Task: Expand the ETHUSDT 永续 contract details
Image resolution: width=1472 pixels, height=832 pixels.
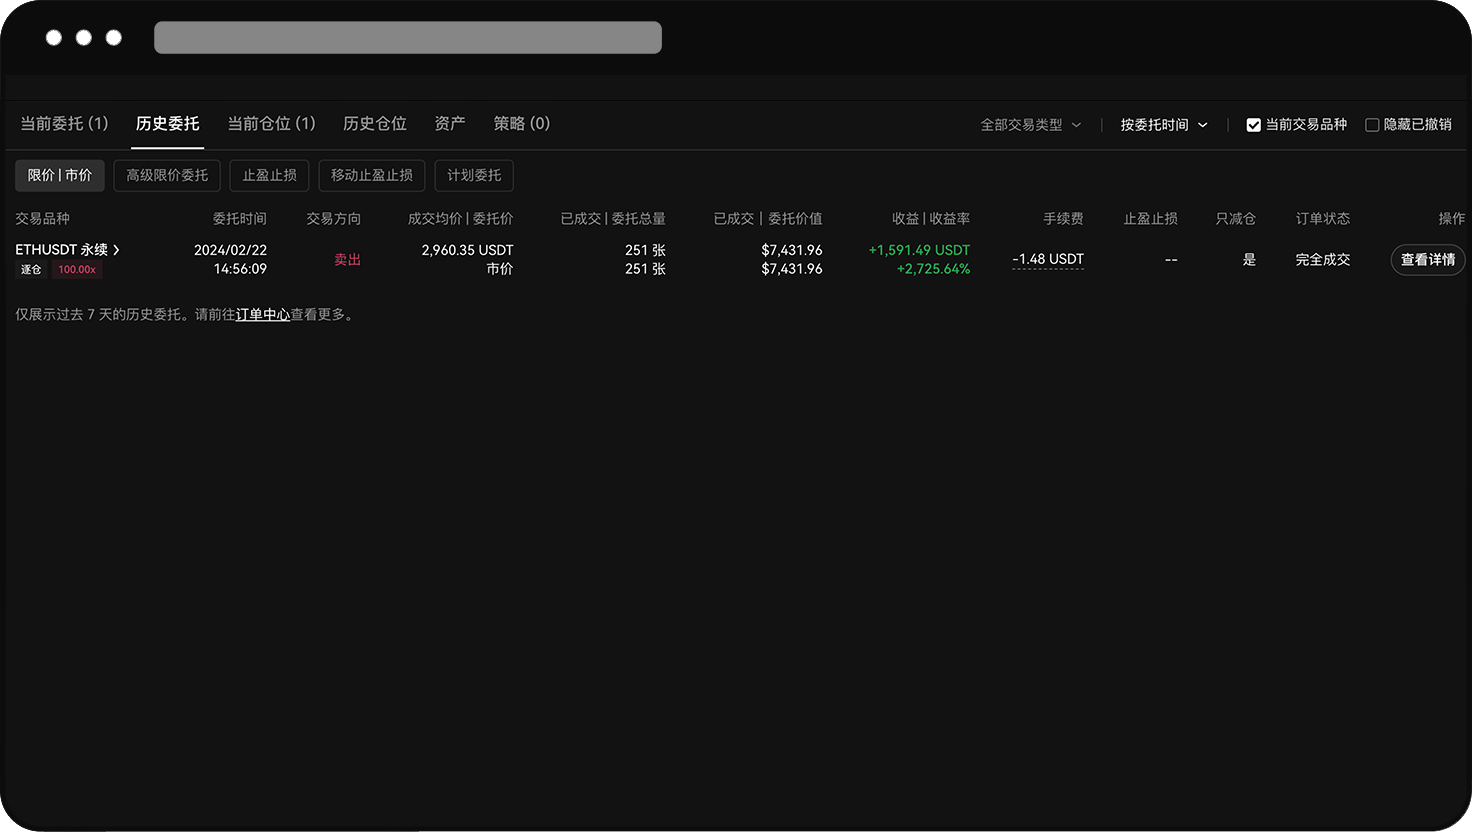Action: (68, 249)
